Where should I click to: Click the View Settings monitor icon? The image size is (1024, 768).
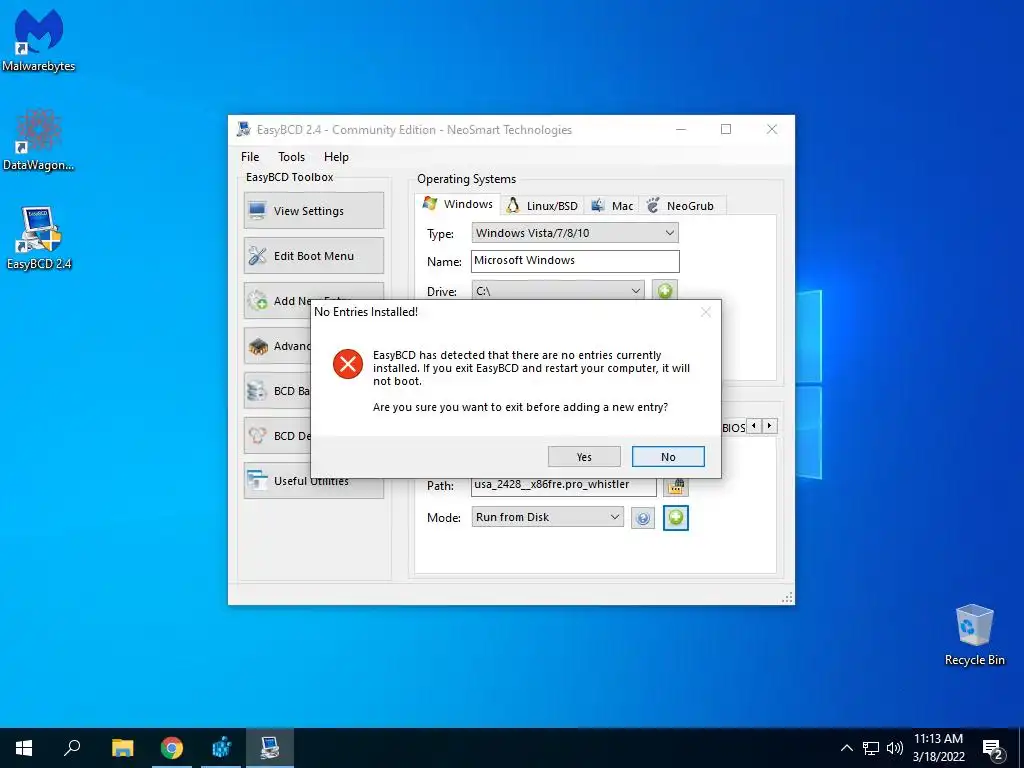pos(257,210)
